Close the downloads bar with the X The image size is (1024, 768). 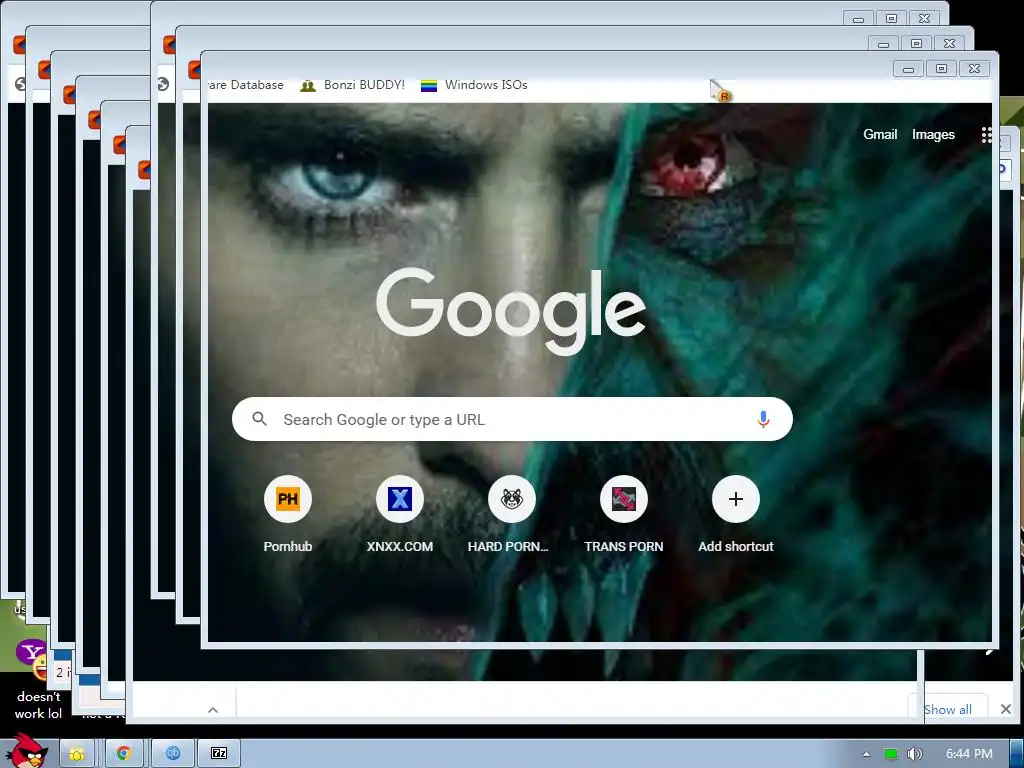pos(1005,709)
